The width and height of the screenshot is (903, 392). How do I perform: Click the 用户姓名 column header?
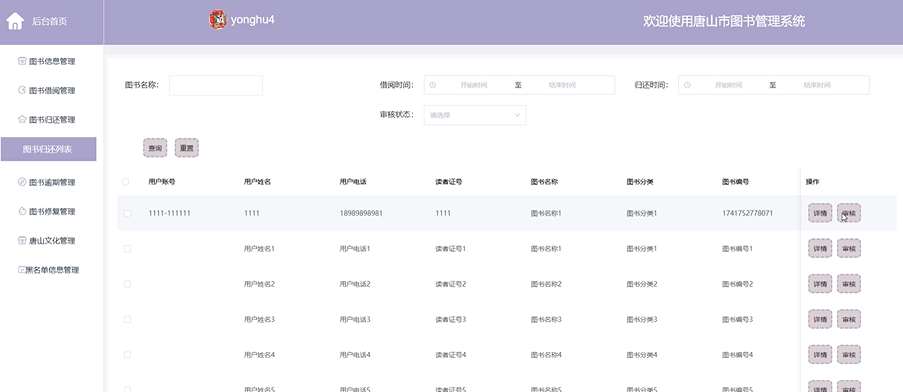tap(257, 182)
